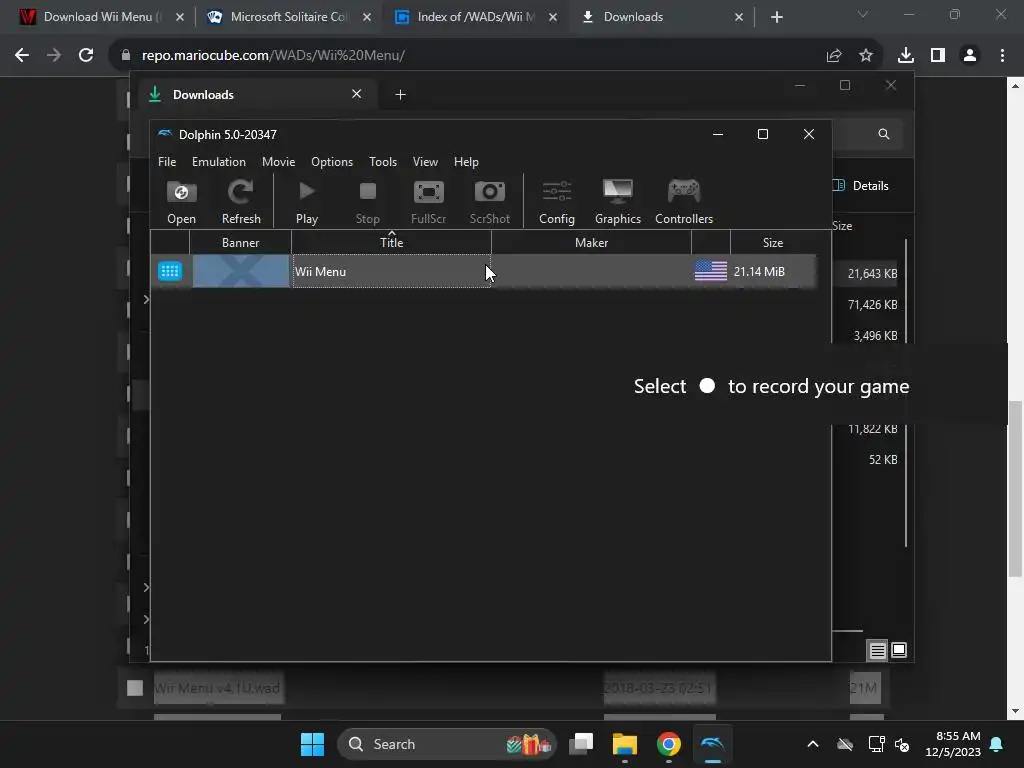1024x768 pixels.
Task: Click Dolphin emulator taskbar icon
Action: [712, 744]
